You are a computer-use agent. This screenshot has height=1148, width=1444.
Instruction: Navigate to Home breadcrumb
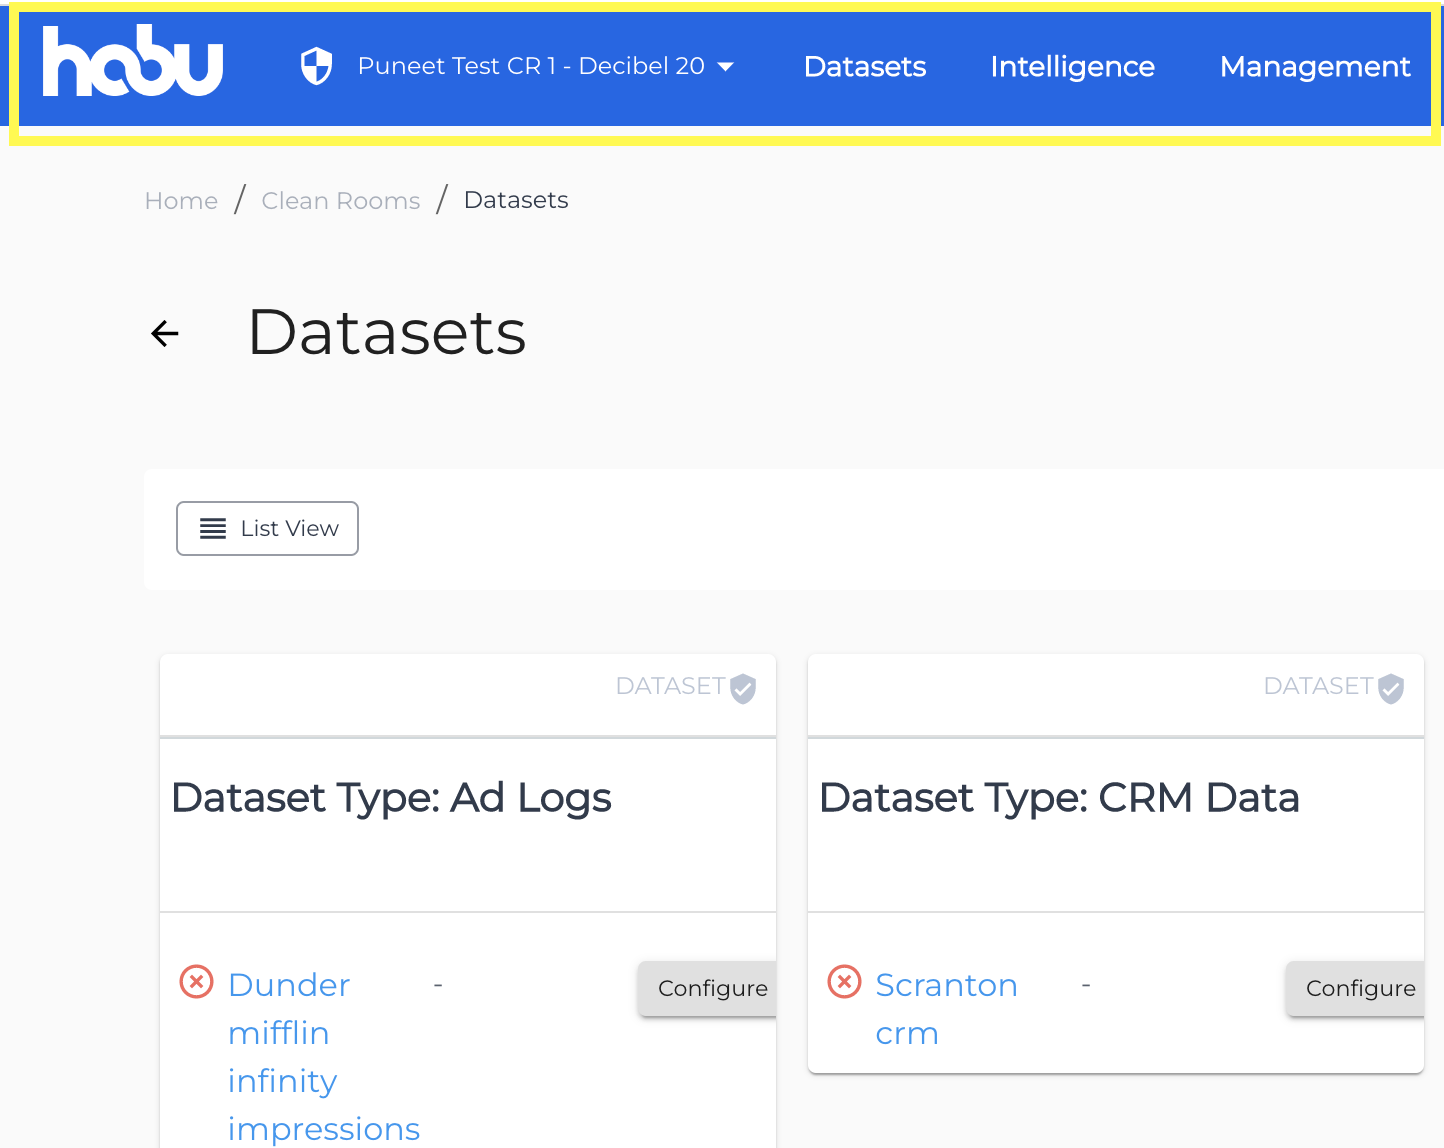point(181,201)
